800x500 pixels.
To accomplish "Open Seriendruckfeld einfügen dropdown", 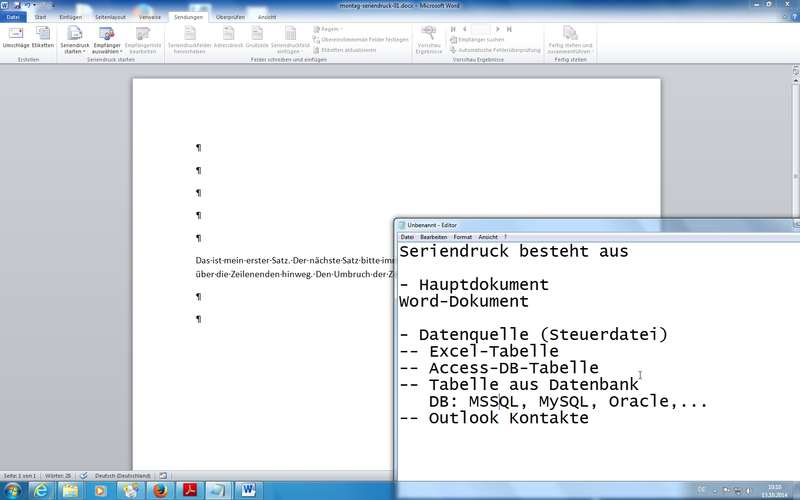I will click(290, 41).
